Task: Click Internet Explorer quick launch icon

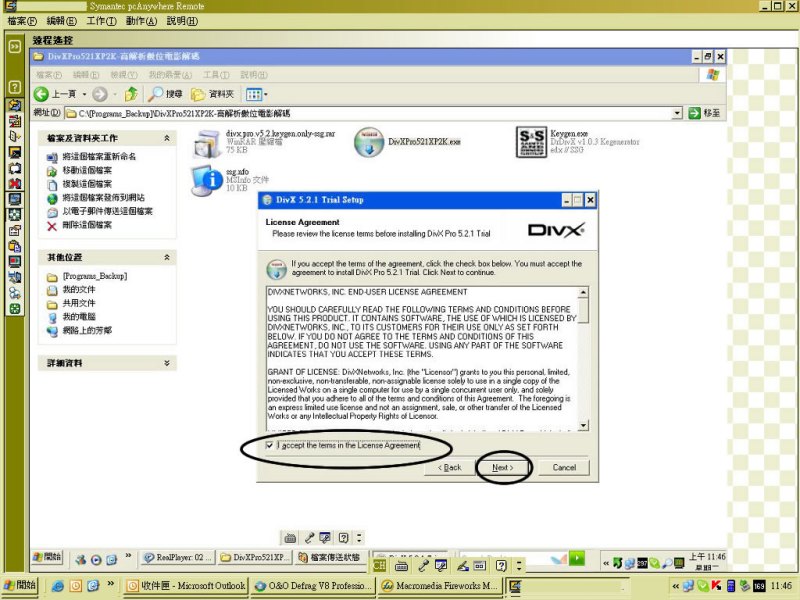Action: [58, 586]
